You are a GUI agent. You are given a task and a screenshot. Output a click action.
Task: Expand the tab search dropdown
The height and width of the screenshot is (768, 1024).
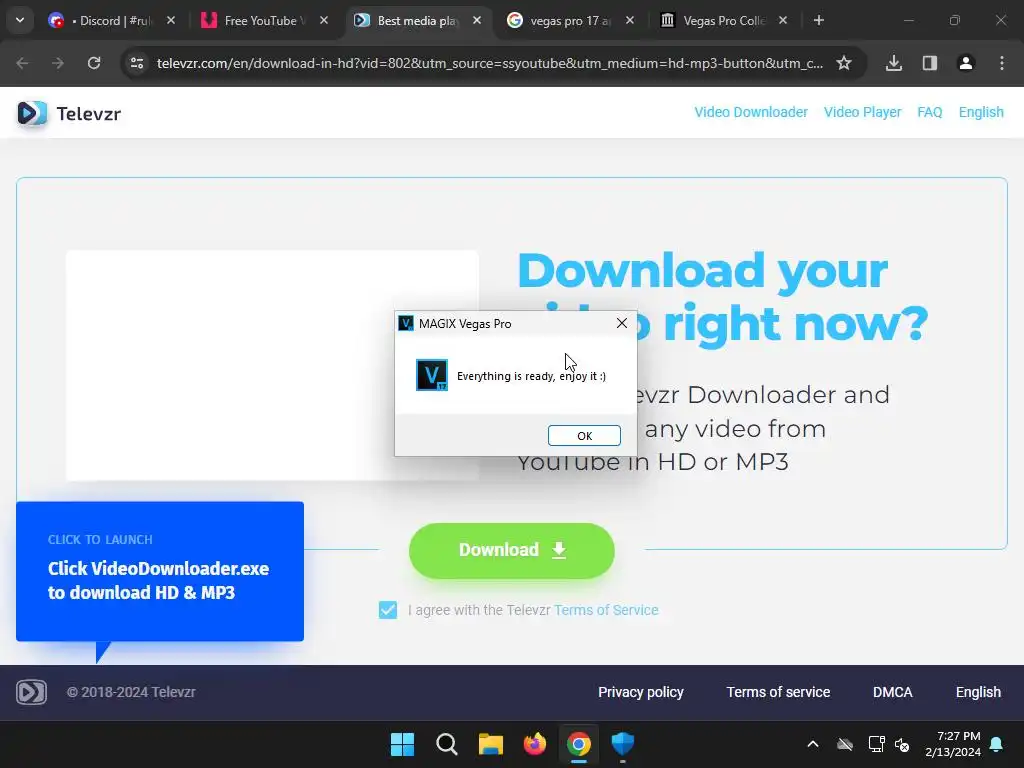pyautogui.click(x=20, y=20)
